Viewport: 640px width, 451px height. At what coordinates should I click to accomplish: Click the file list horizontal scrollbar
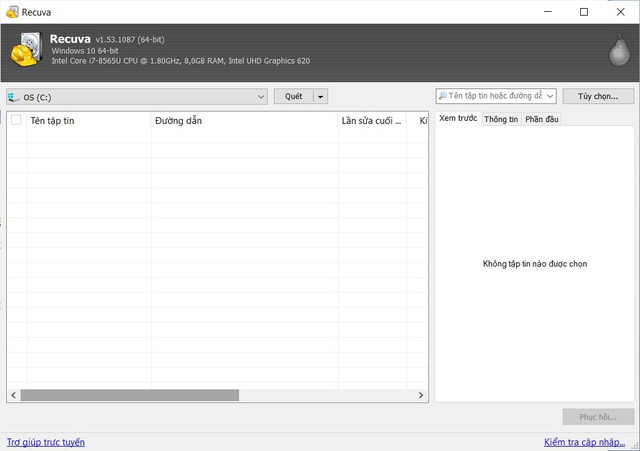[130, 395]
